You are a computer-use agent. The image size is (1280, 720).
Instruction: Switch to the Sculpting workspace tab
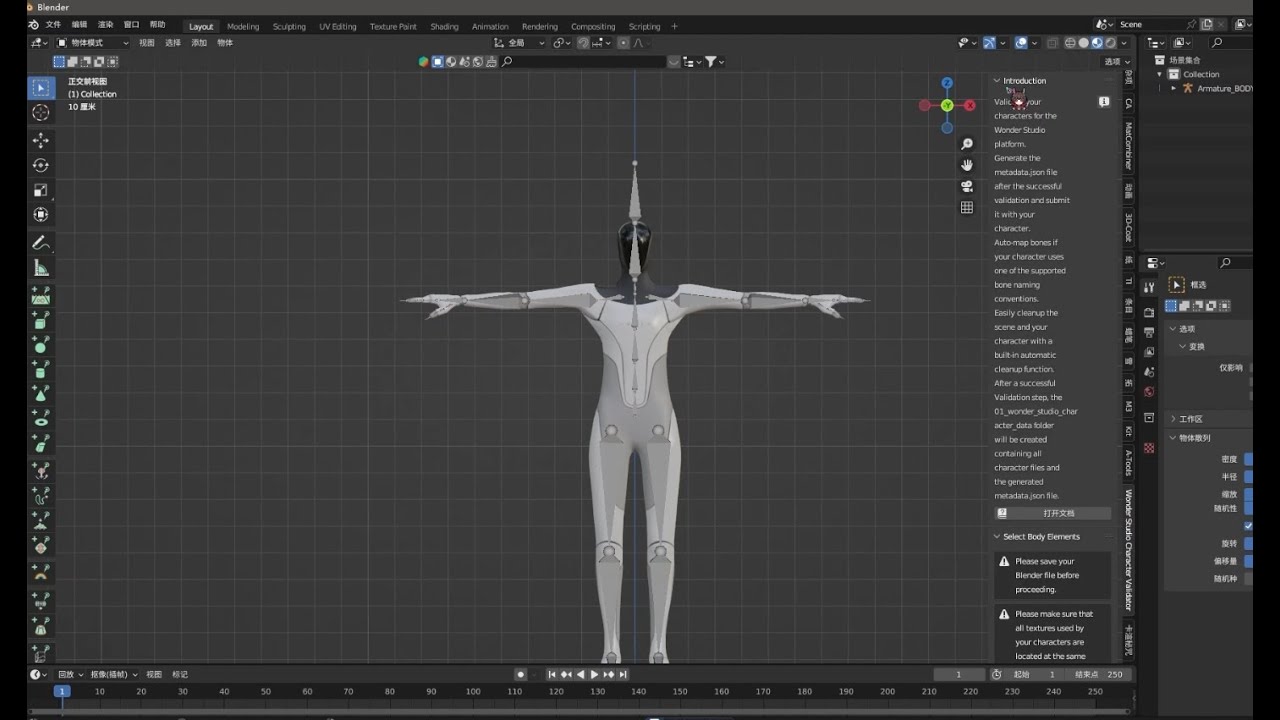pyautogui.click(x=289, y=26)
